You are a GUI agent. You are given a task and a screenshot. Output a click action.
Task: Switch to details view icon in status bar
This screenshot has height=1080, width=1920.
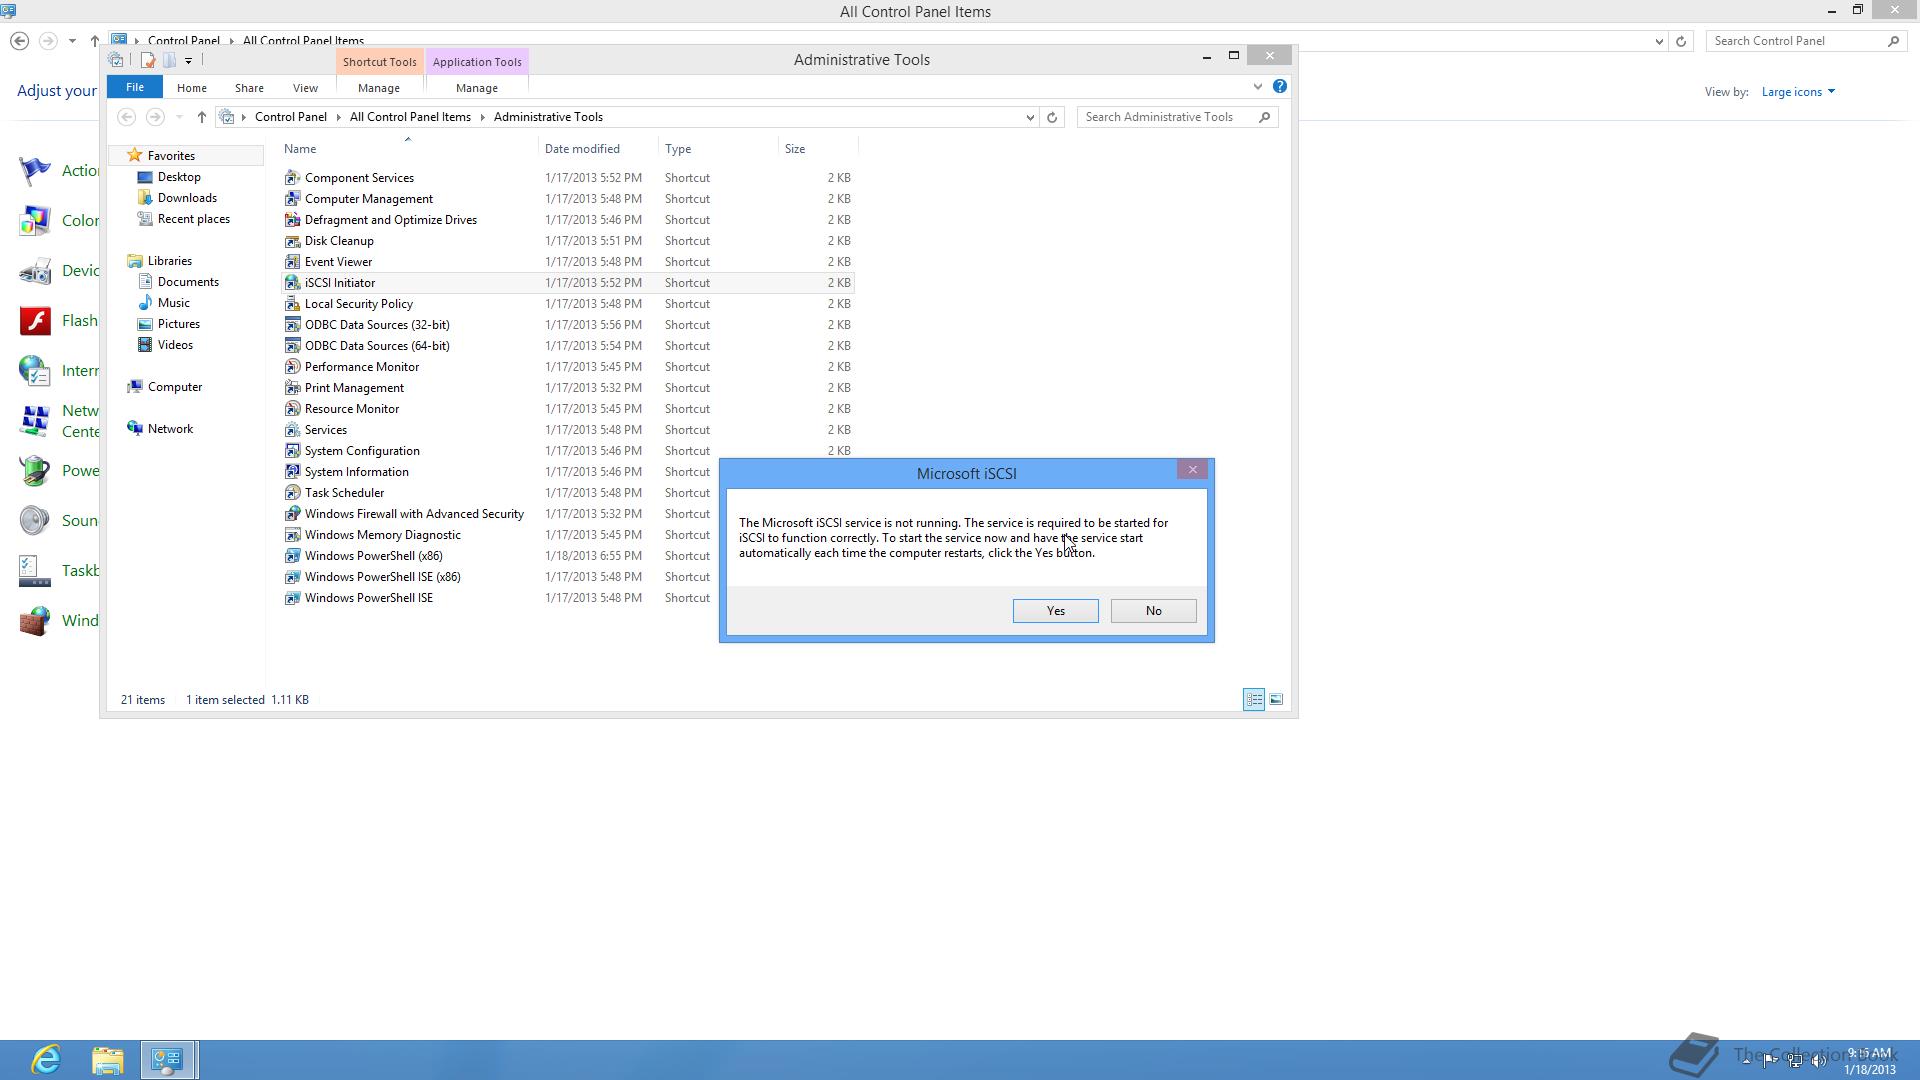coord(1254,700)
